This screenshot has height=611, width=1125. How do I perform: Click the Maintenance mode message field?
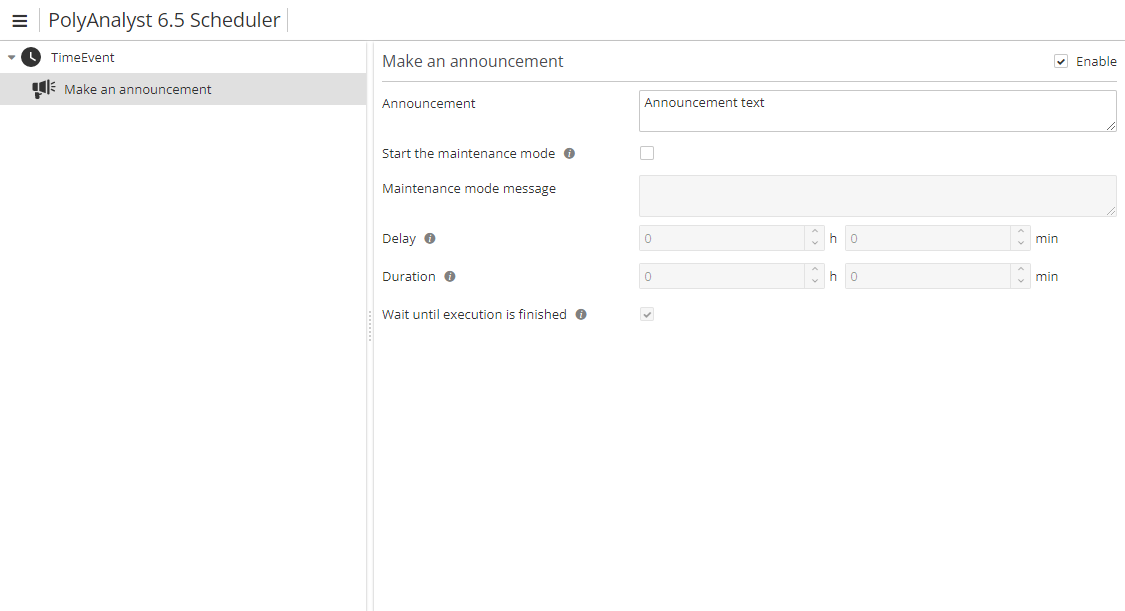877,196
